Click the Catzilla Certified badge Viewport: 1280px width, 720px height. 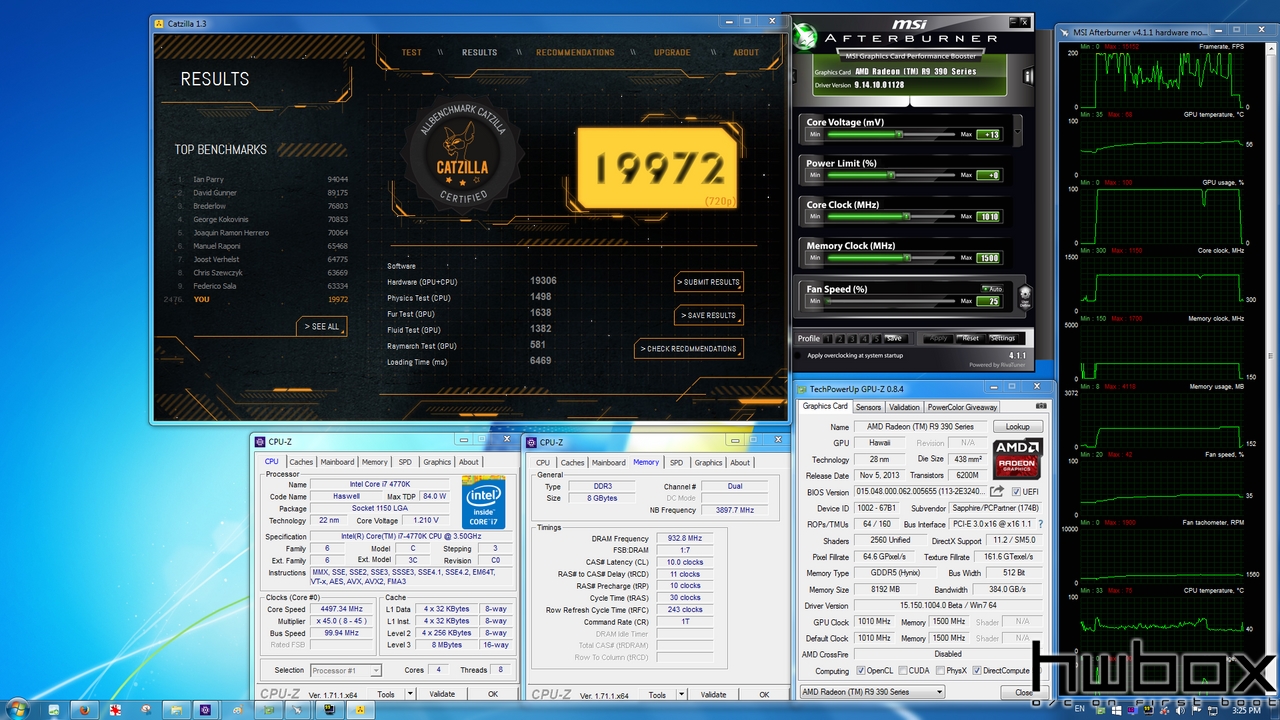click(463, 158)
